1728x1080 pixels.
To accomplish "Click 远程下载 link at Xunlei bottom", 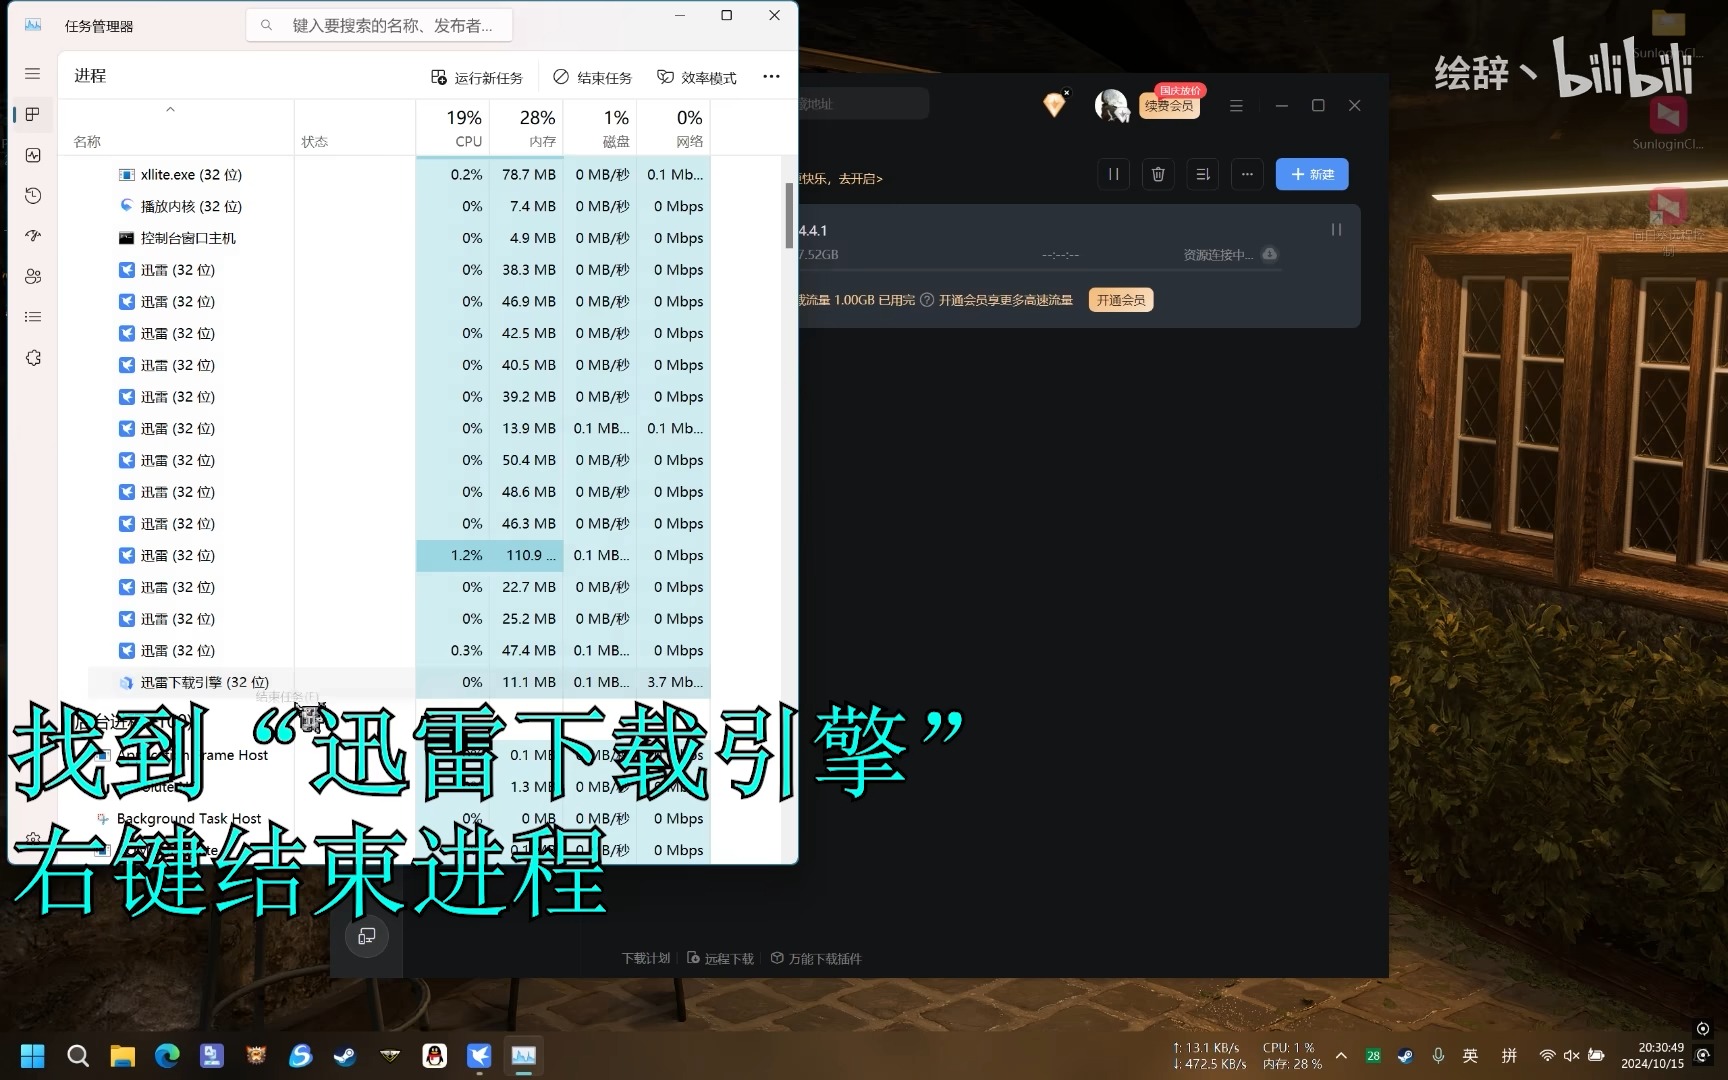I will pos(721,958).
